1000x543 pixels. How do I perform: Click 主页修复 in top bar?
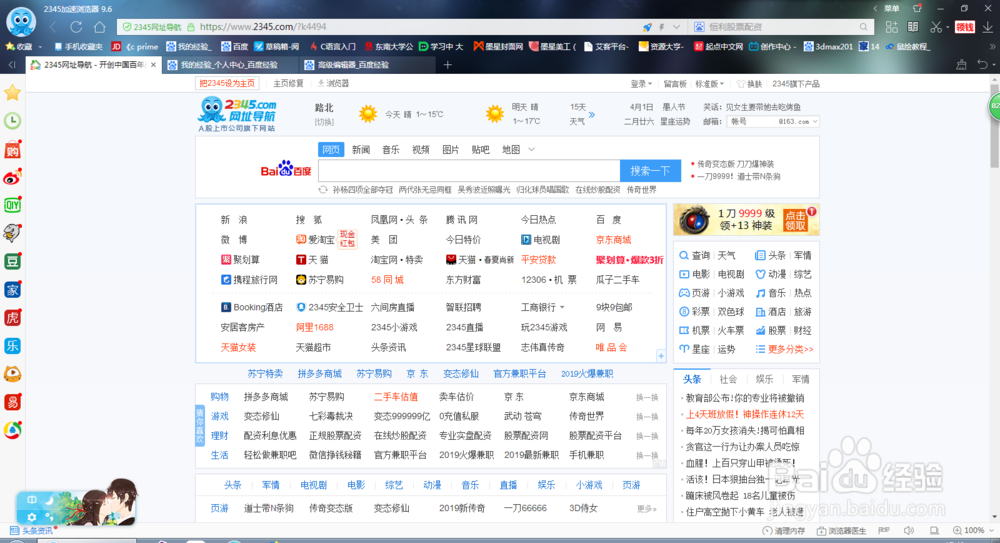(288, 84)
